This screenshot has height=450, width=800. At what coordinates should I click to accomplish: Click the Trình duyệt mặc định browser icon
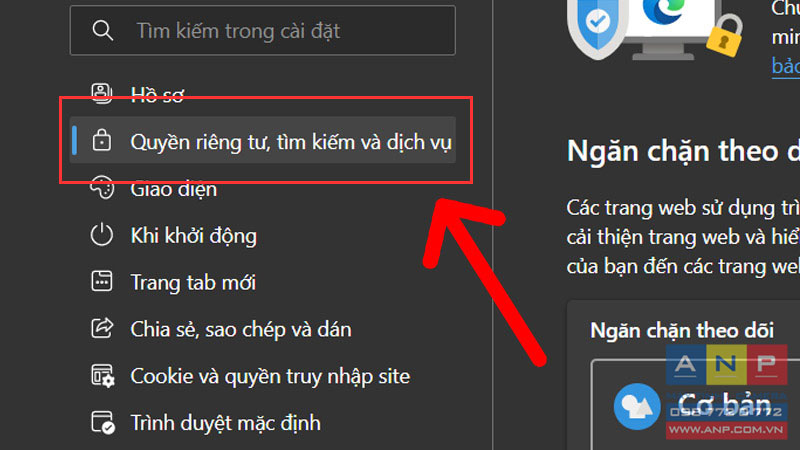point(103,422)
